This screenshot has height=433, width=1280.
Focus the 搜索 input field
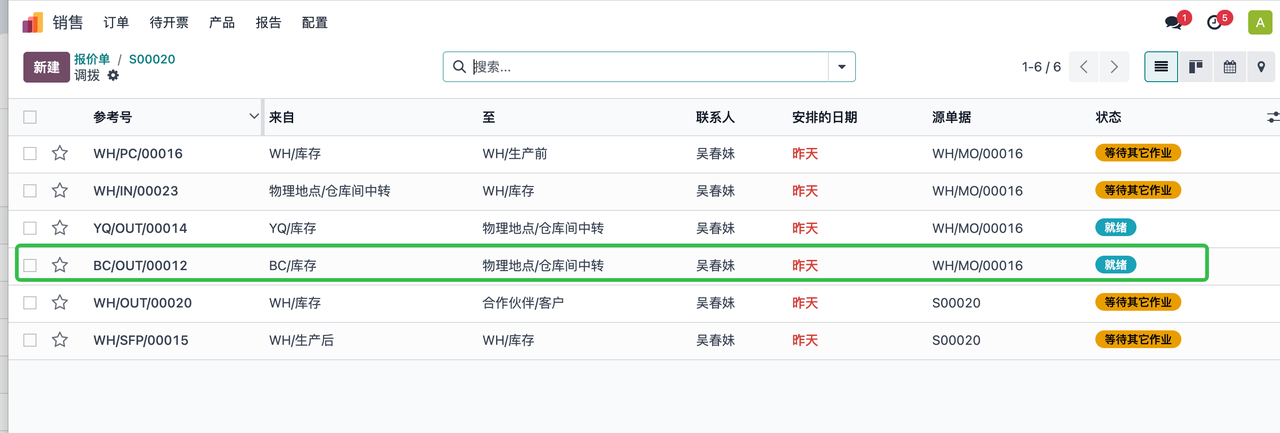point(648,67)
